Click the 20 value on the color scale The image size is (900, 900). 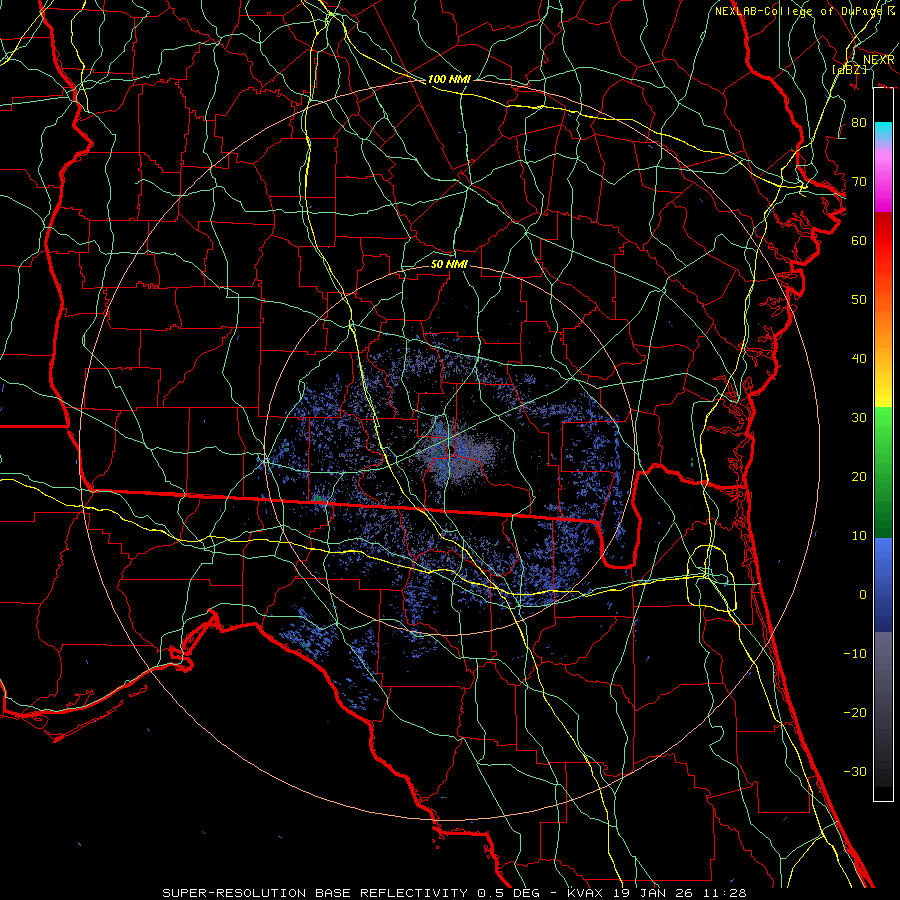[859, 477]
